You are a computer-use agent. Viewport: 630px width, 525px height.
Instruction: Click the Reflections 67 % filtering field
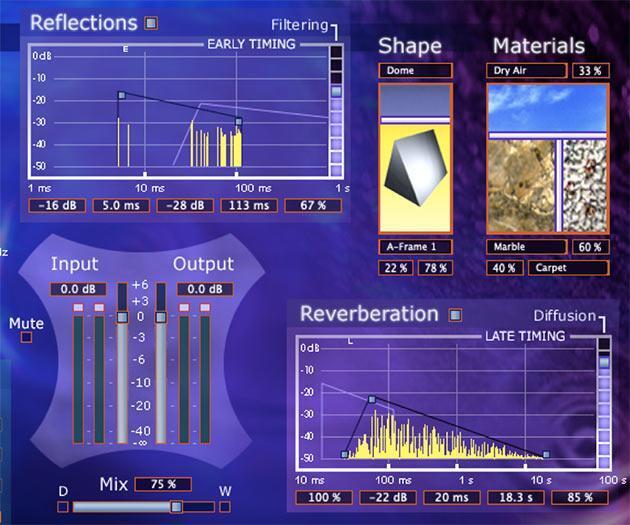coord(313,206)
